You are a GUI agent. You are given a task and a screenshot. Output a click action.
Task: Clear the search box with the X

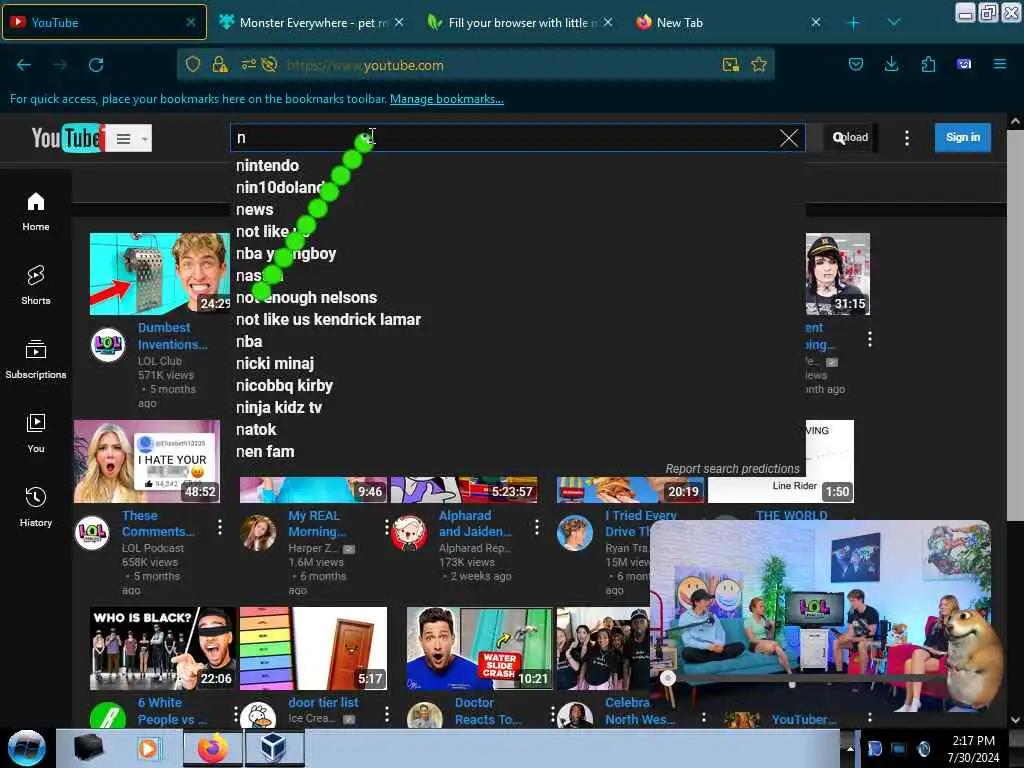pyautogui.click(x=789, y=138)
